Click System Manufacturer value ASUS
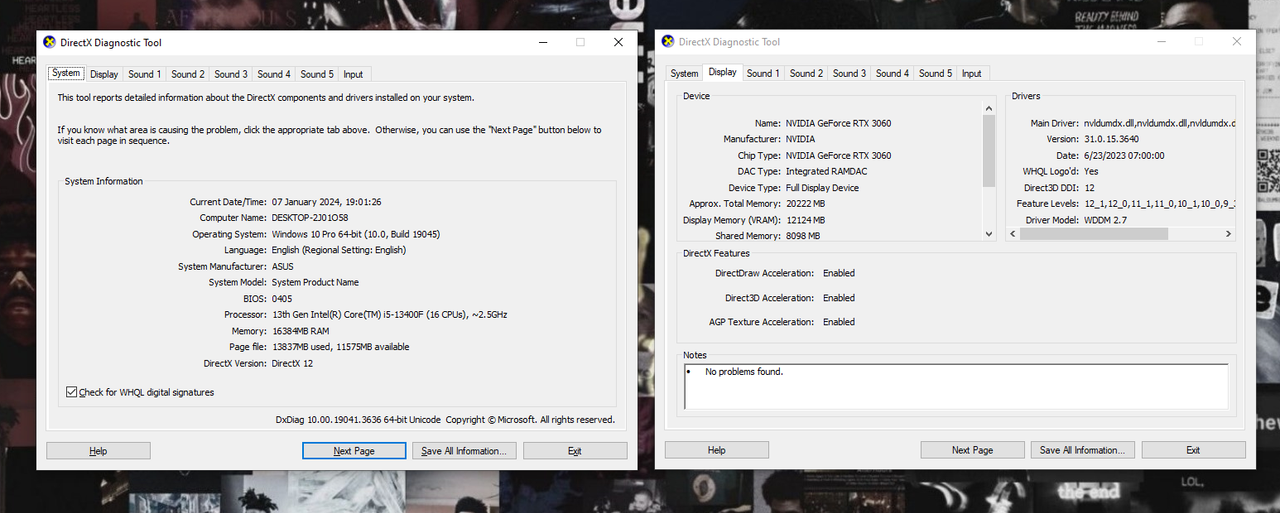Screen dimensions: 1280x513 click(283, 266)
